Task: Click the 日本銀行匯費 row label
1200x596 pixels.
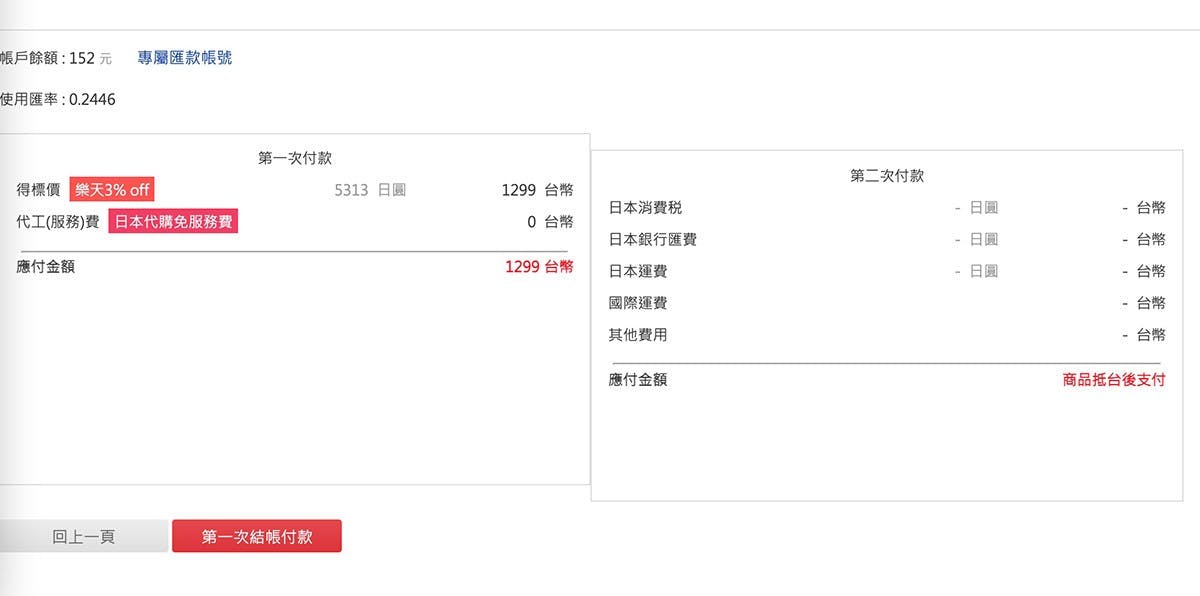Action: (x=653, y=240)
